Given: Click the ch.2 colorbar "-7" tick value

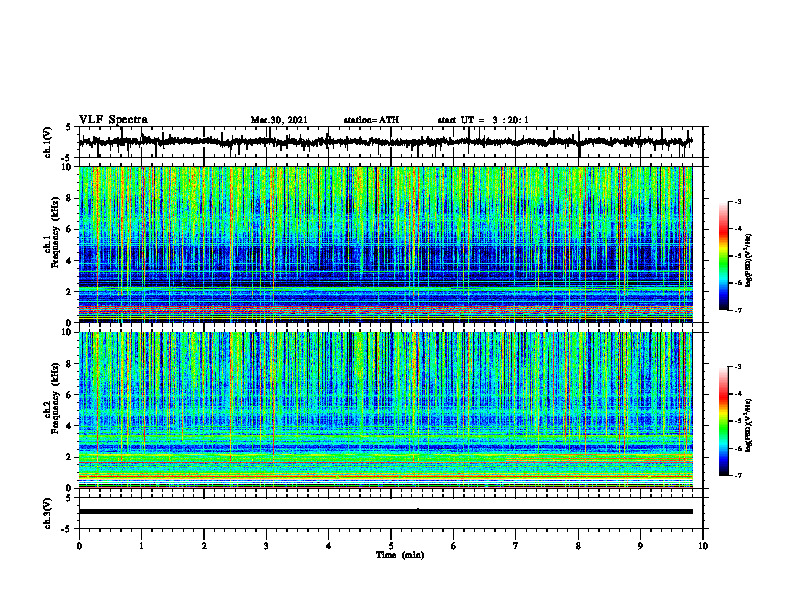Looking at the screenshot, I should click(x=738, y=476).
